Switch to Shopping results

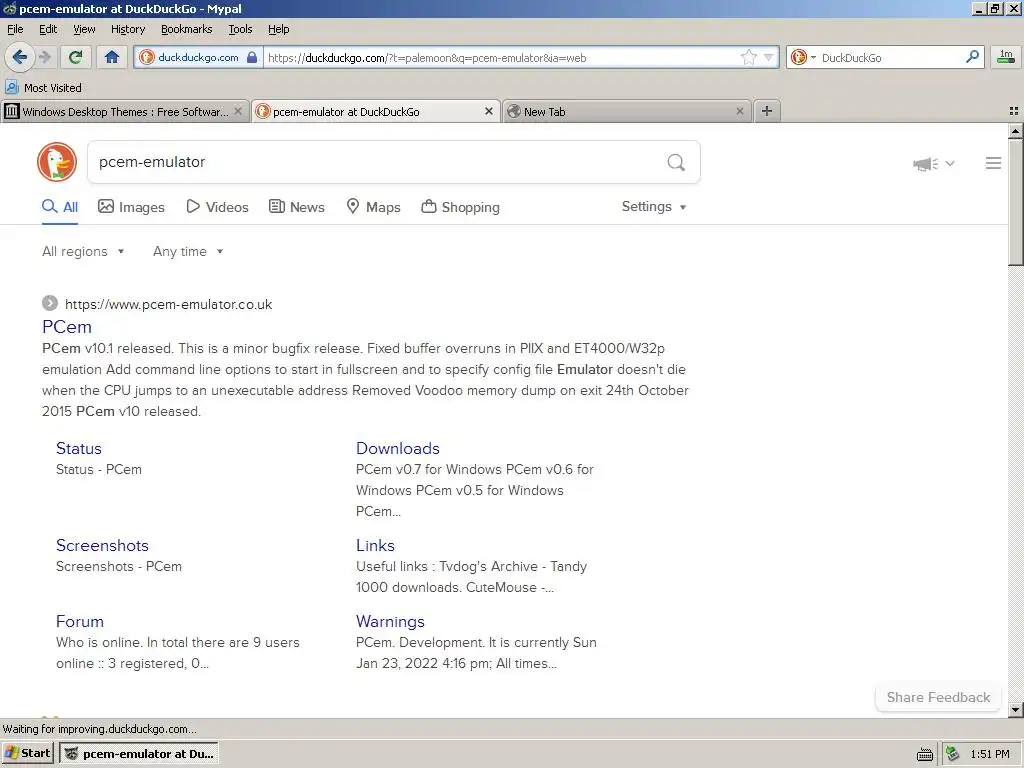pyautogui.click(x=460, y=207)
